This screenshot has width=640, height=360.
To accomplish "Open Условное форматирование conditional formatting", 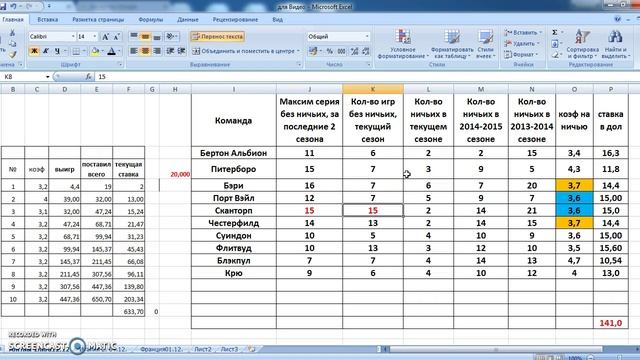I will [x=403, y=44].
